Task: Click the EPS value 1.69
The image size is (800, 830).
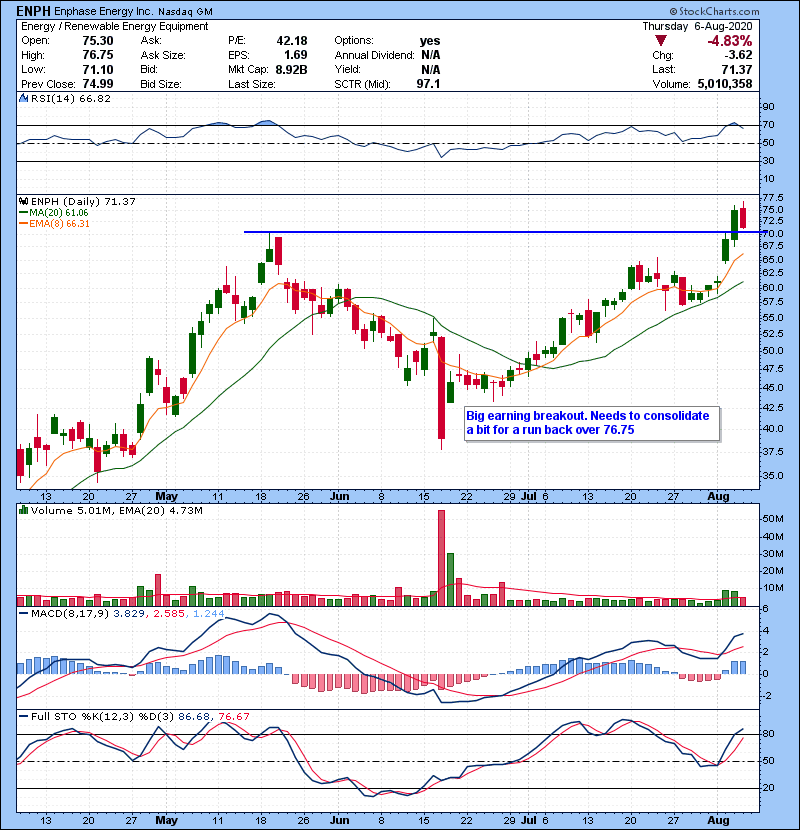Action: coord(296,55)
